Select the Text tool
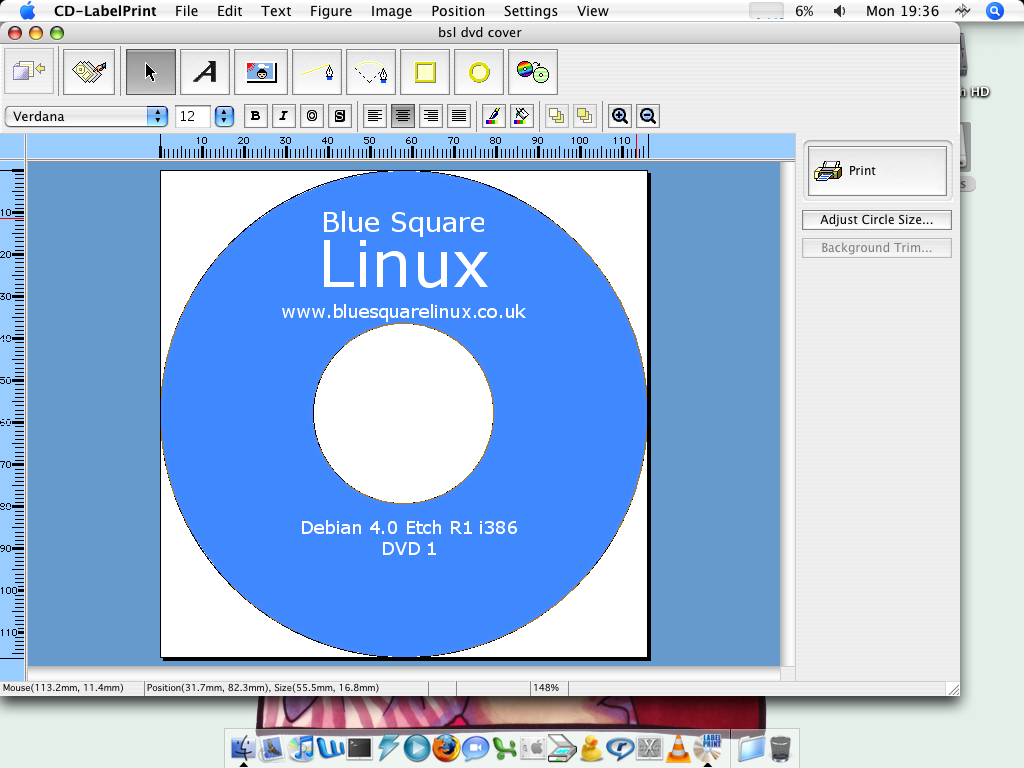1024x768 pixels. (205, 72)
